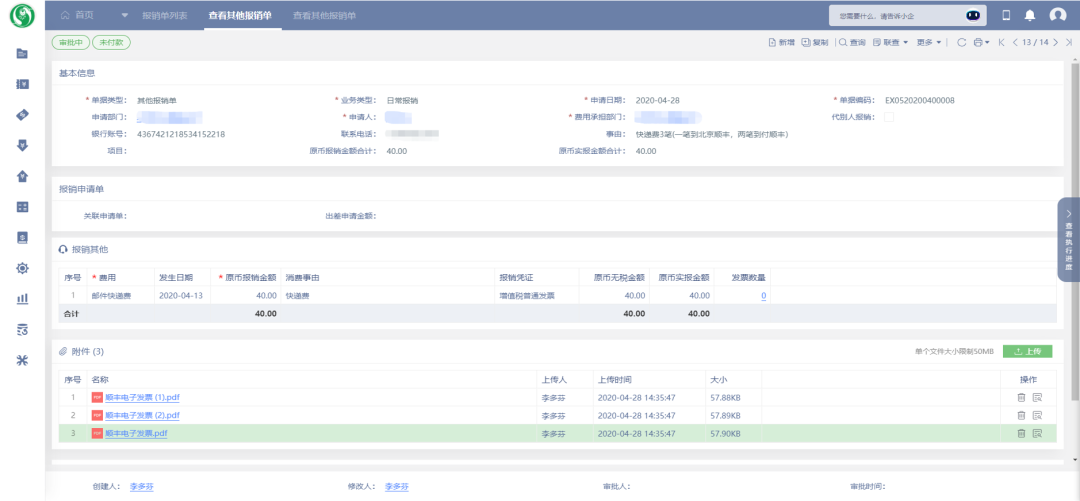The height and width of the screenshot is (501, 1080).
Task: Click the 新增 button in toolbar
Action: (781, 42)
